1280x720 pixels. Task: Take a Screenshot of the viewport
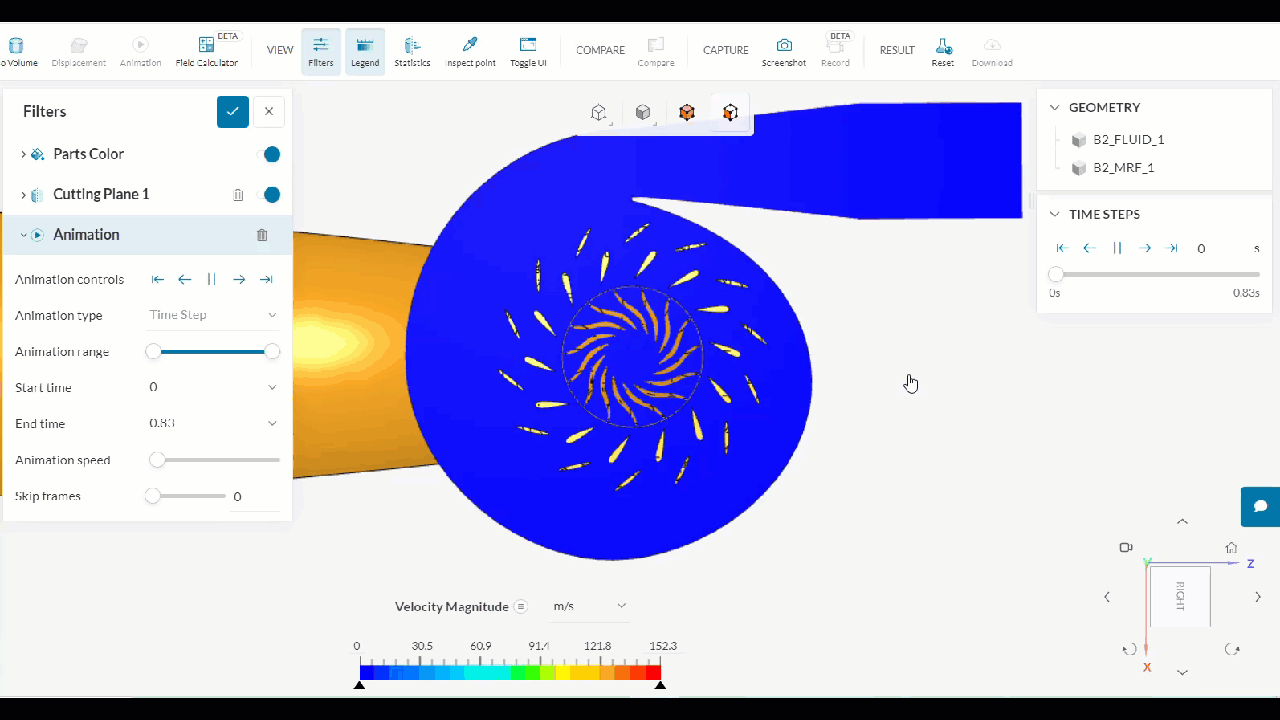[784, 50]
